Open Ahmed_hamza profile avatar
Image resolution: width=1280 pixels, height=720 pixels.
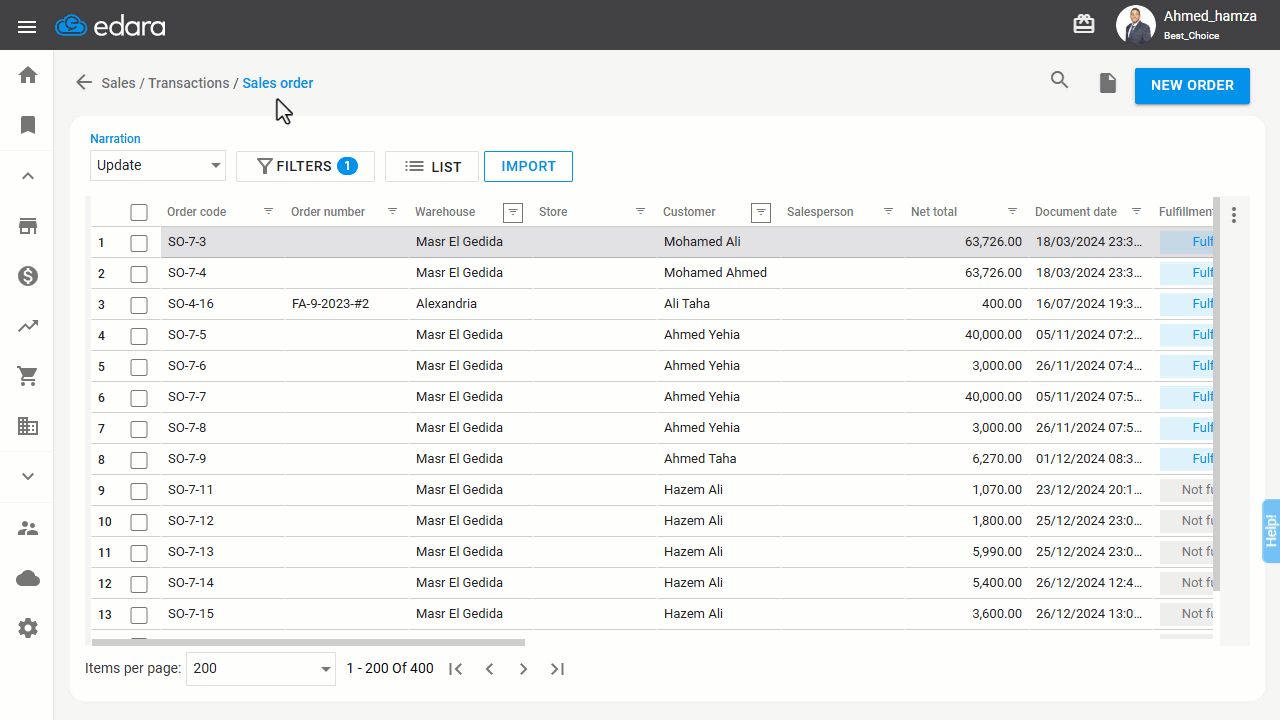(1135, 25)
